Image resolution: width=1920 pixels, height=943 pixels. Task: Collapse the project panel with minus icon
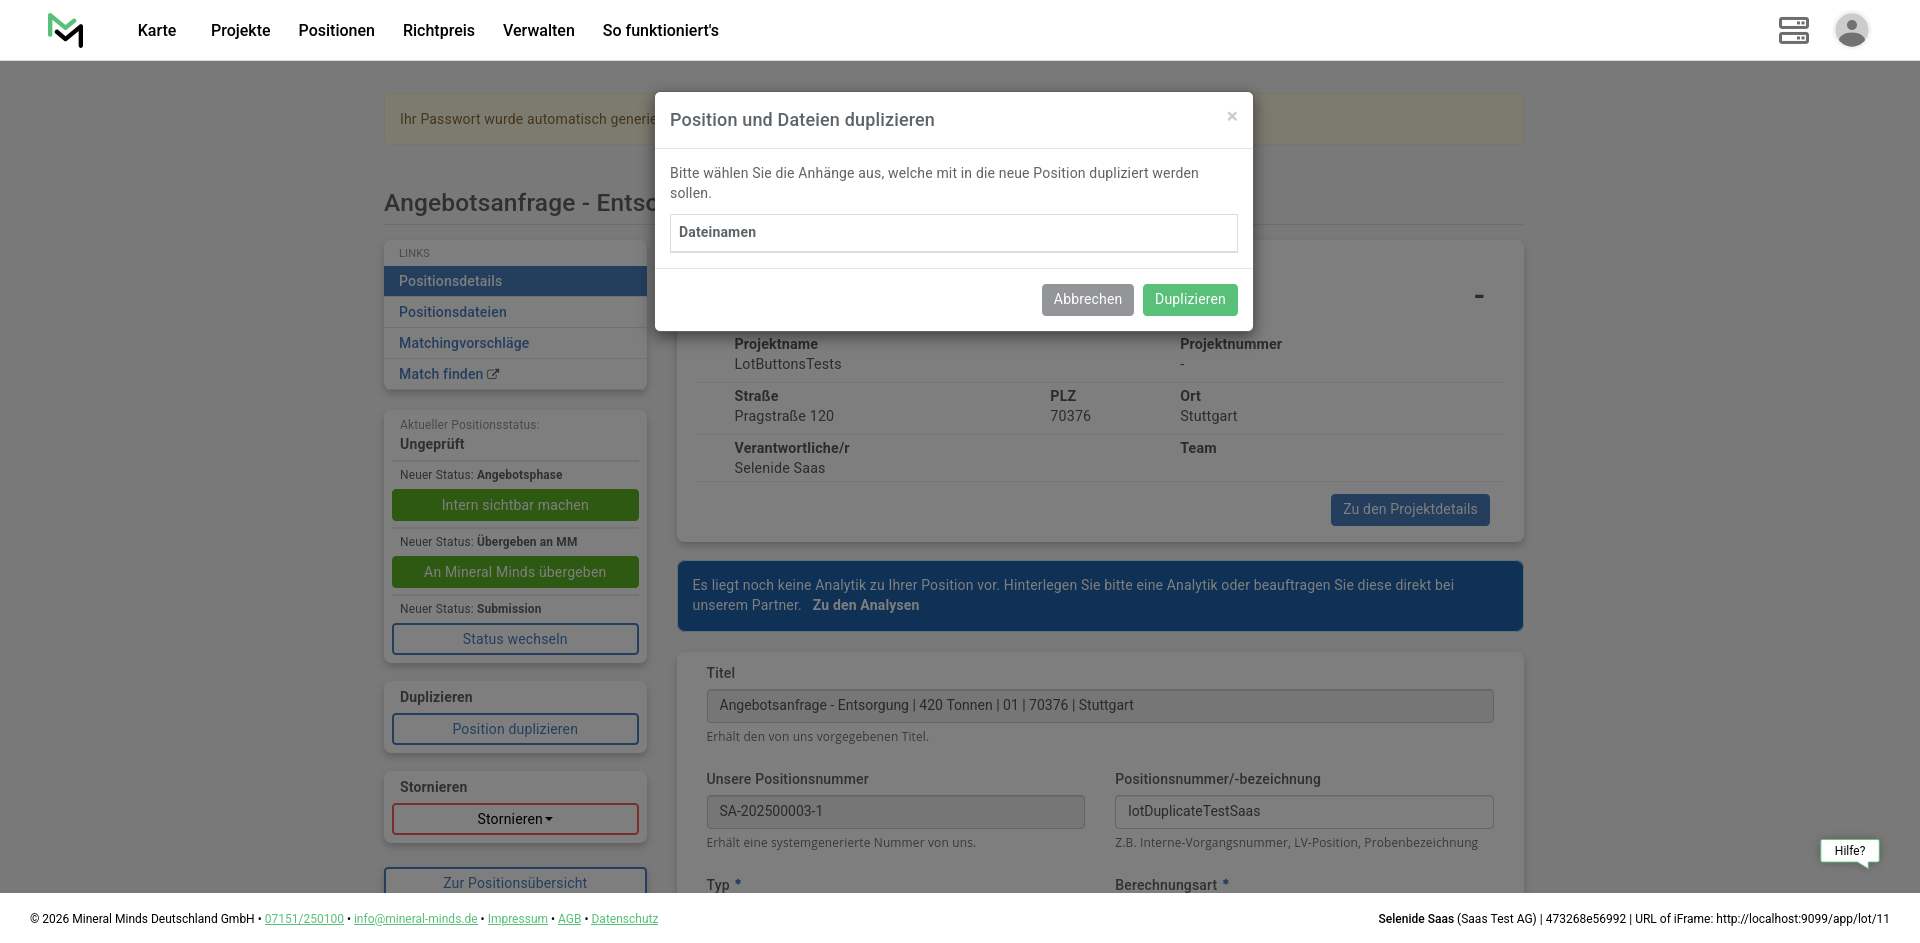click(1478, 297)
